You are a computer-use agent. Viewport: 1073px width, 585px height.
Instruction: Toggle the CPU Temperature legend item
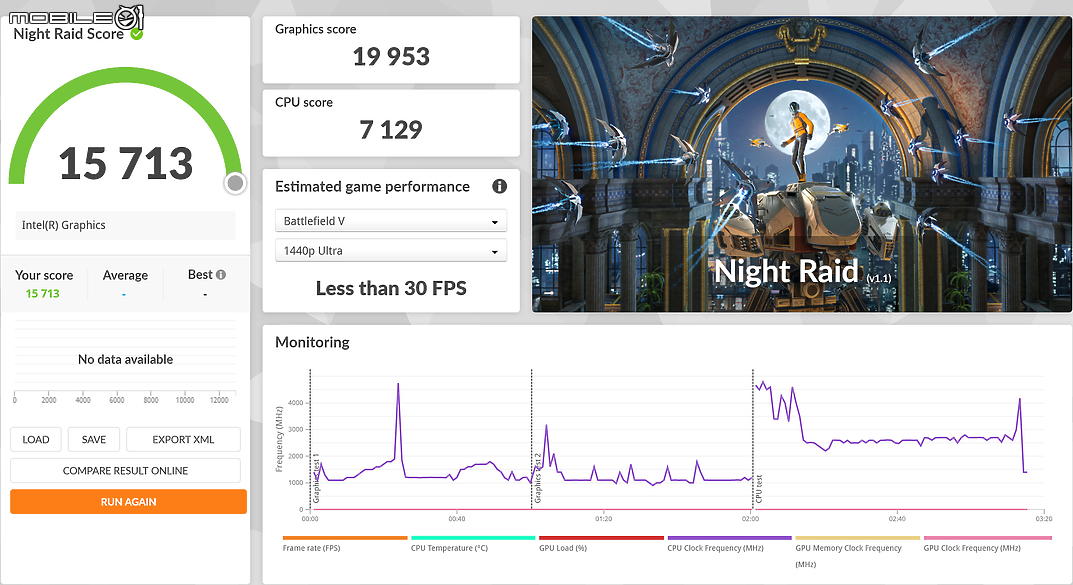click(473, 544)
